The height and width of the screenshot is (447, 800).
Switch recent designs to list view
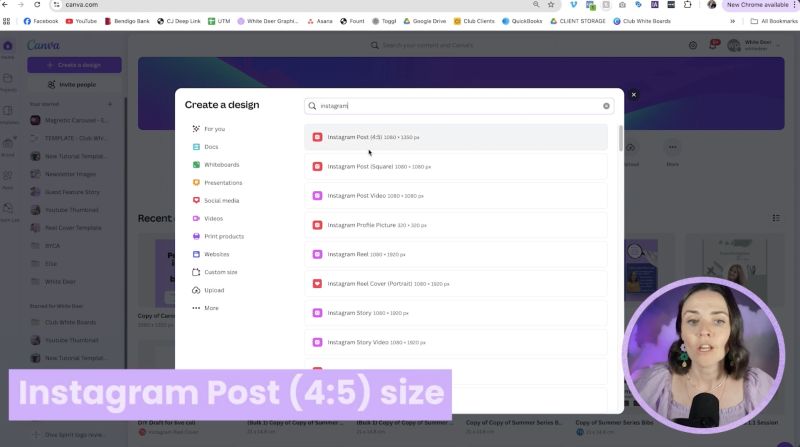tap(776, 218)
